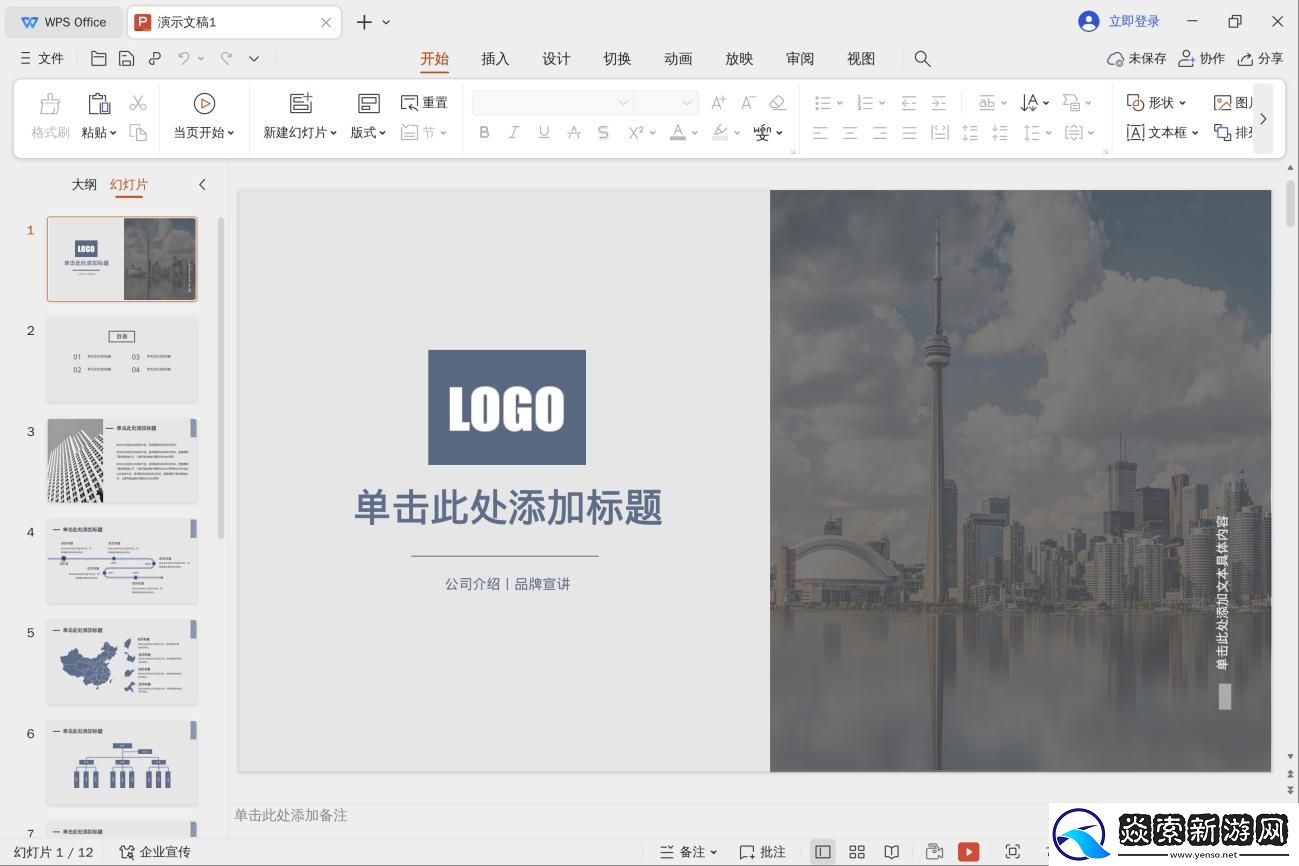The height and width of the screenshot is (866, 1299).
Task: Open the search magnifier icon
Action: pos(922,59)
